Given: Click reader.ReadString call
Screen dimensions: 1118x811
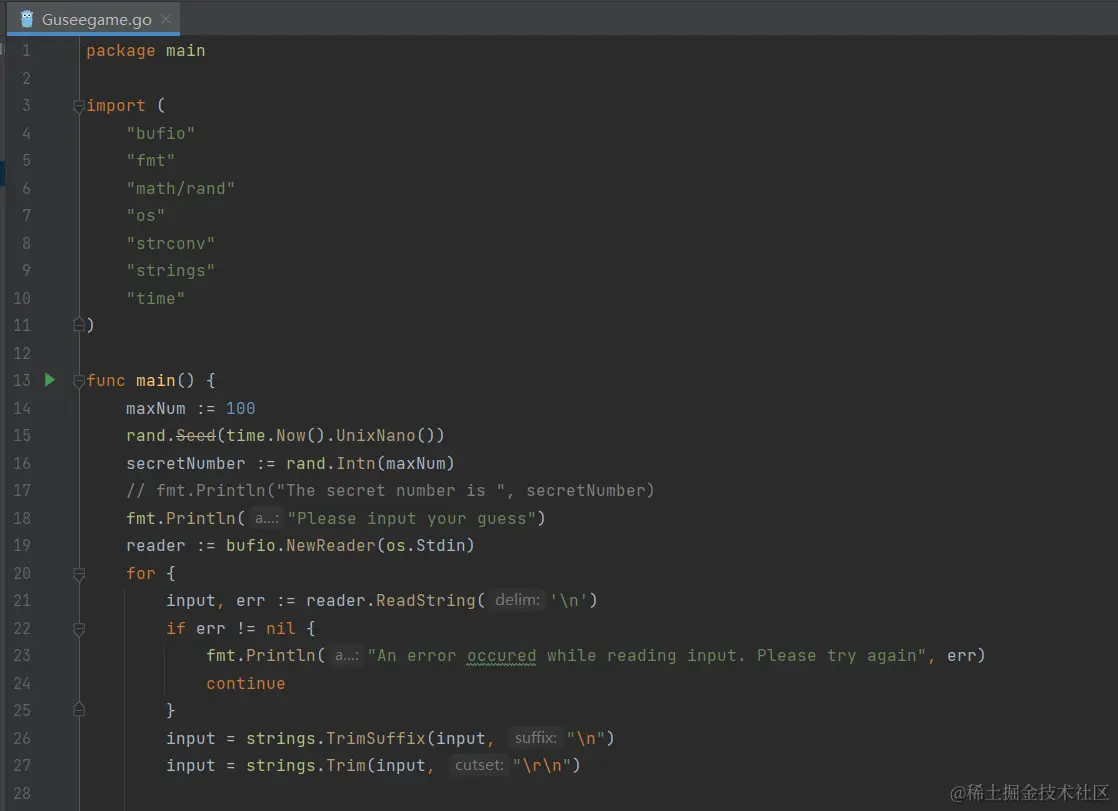Looking at the screenshot, I should point(396,601).
